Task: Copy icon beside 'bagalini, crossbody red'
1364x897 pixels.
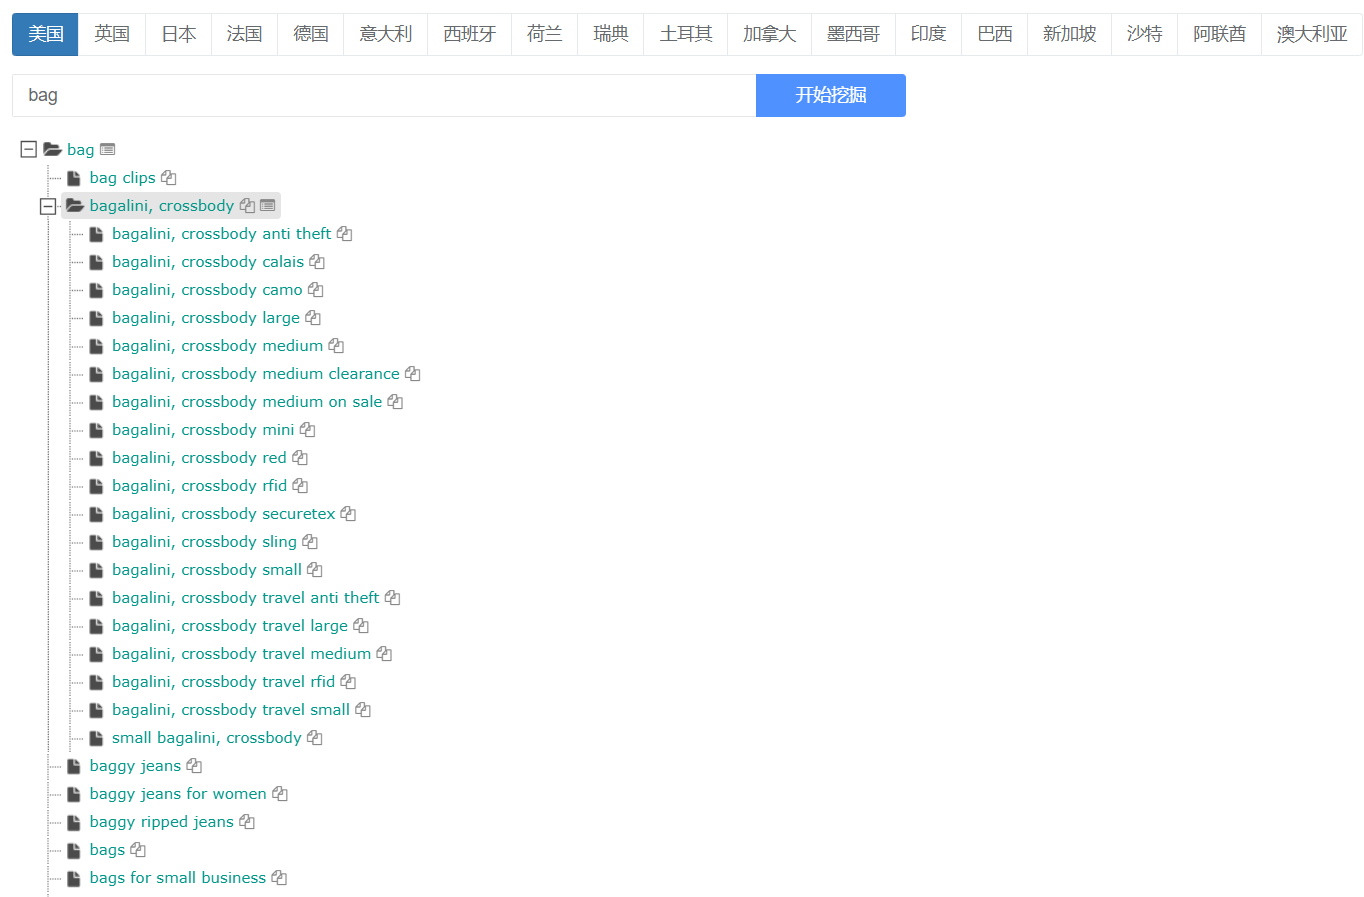Action: [300, 458]
